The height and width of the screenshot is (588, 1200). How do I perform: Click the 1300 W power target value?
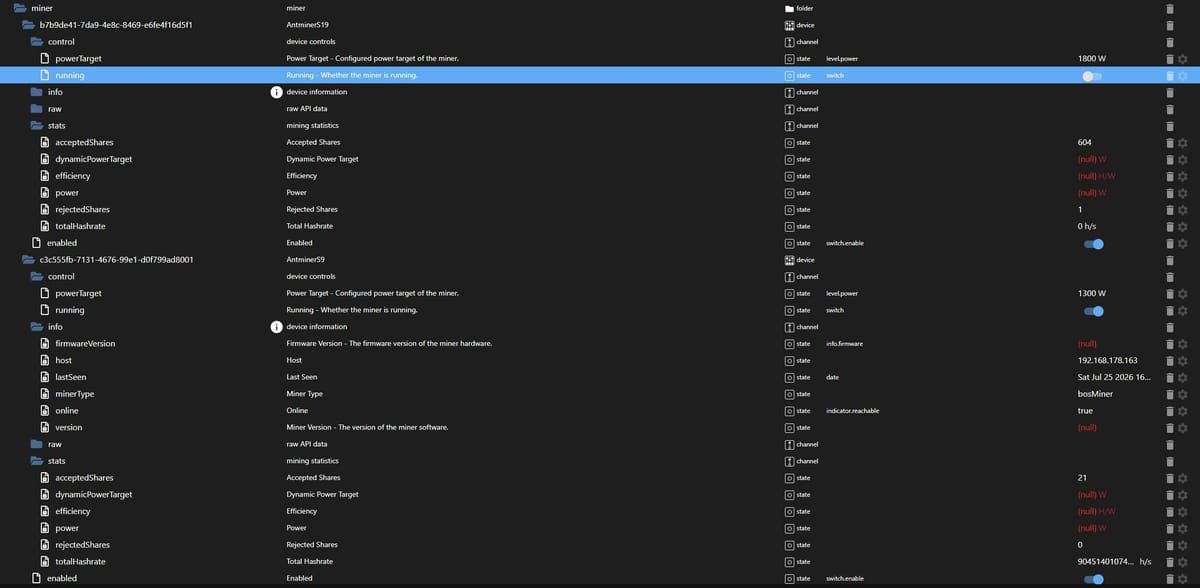(x=1092, y=293)
